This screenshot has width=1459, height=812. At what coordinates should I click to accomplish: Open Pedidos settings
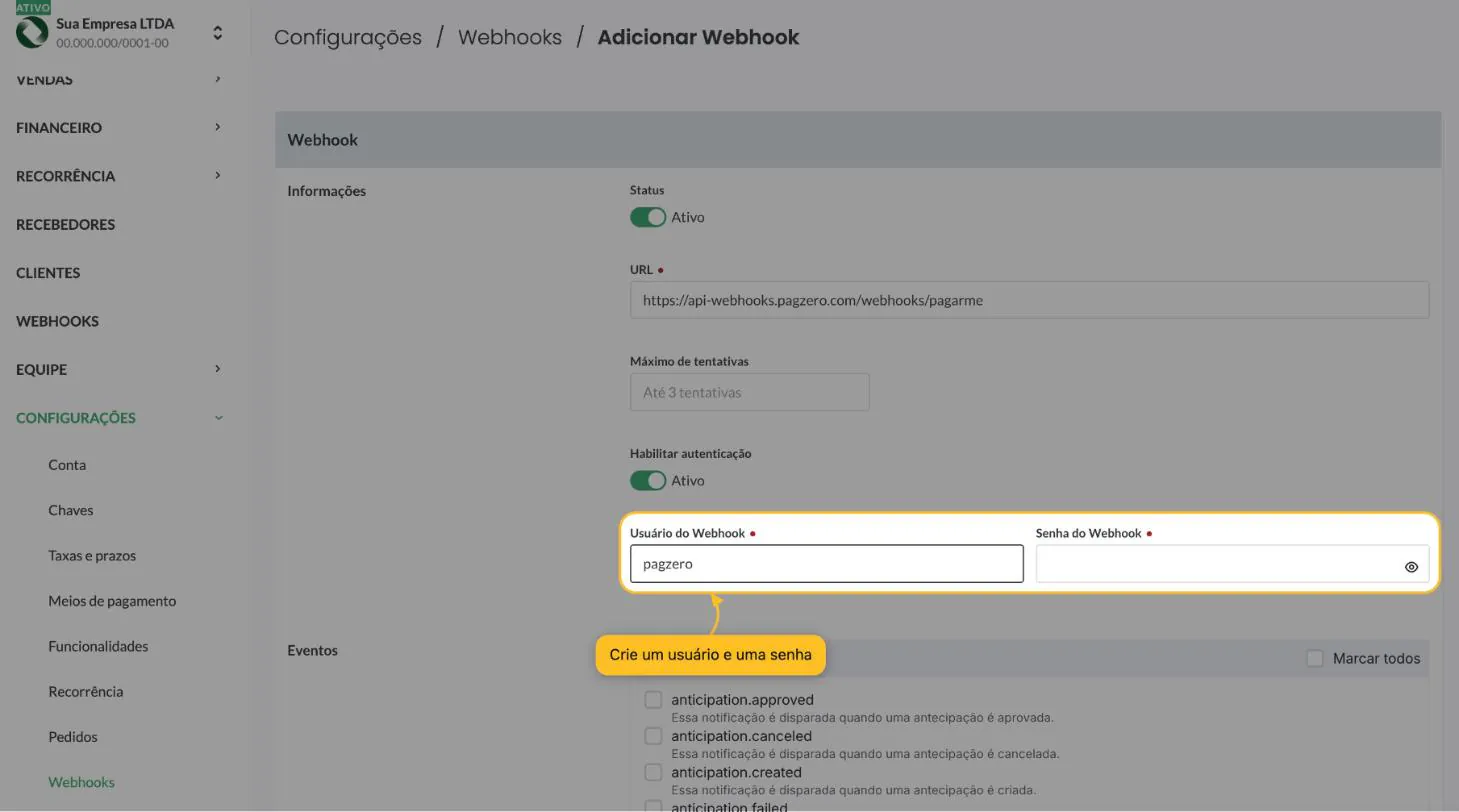click(x=73, y=737)
